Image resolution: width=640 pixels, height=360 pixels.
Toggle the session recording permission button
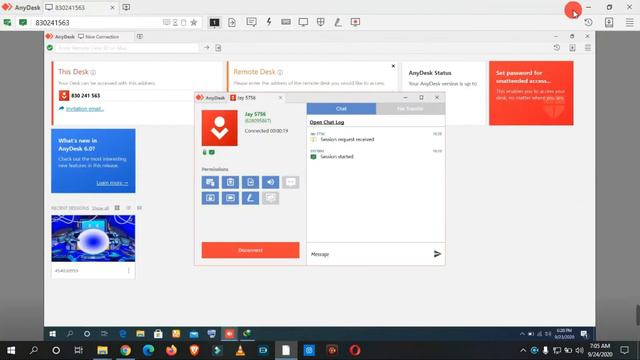(230, 198)
